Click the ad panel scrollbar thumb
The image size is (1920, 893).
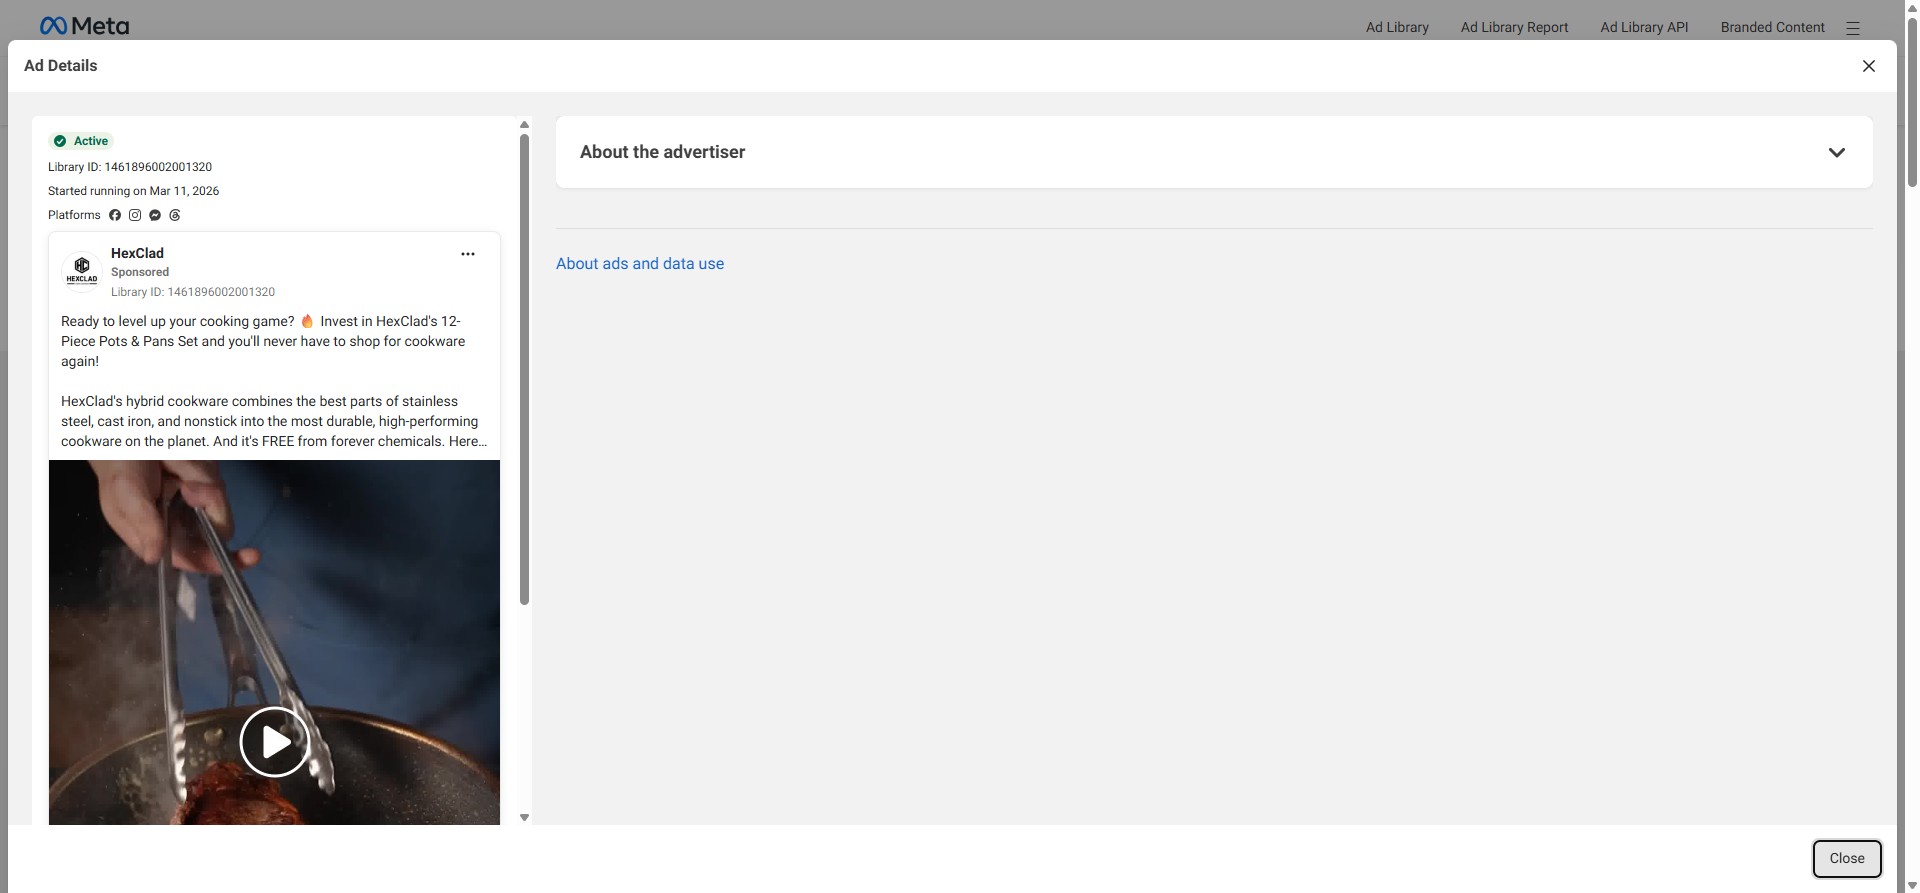coord(524,370)
